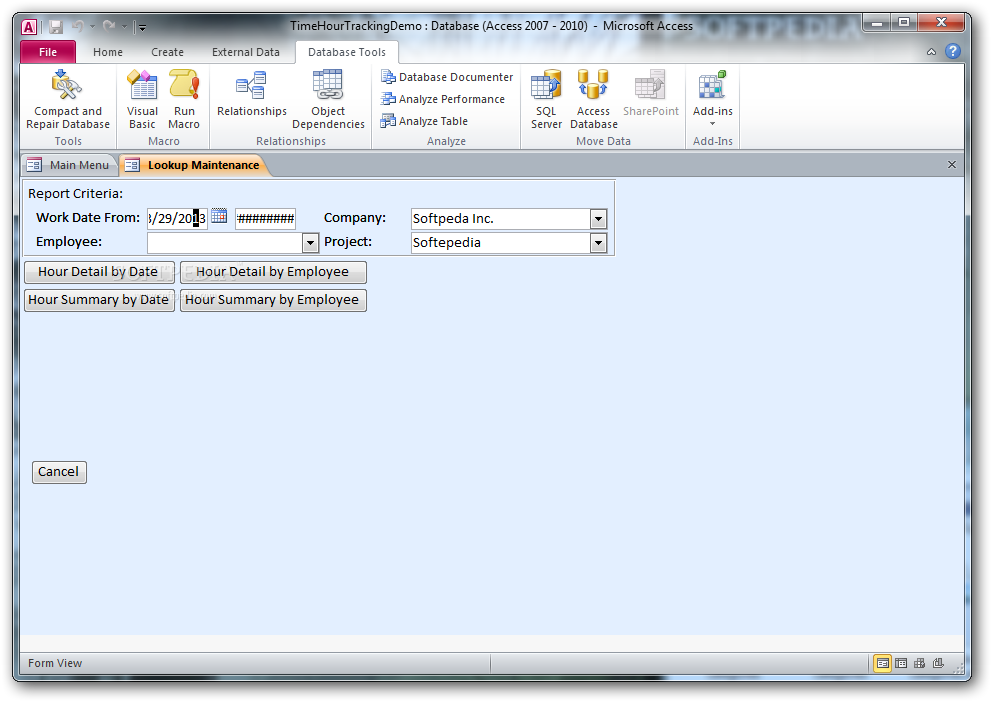Show Object Dependencies pane
This screenshot has width=992, height=702.
click(x=328, y=100)
